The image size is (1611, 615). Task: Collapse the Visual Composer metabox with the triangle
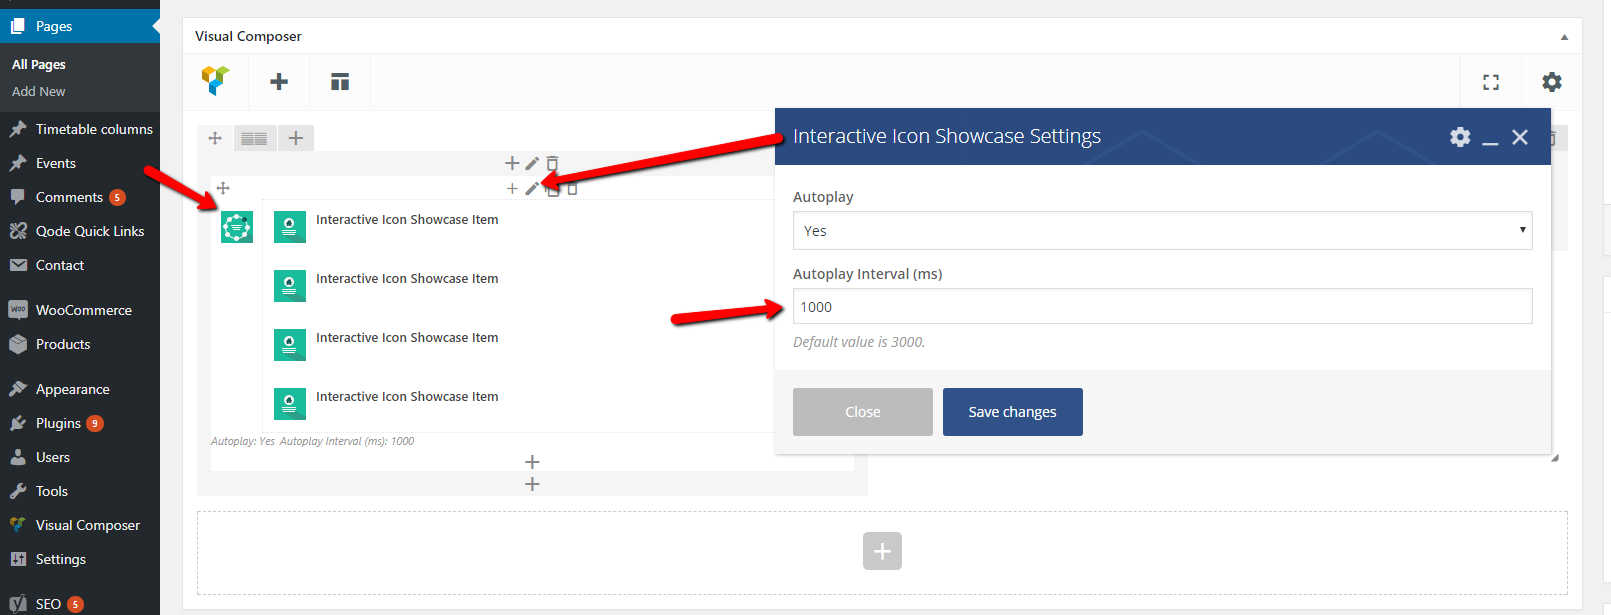1564,37
